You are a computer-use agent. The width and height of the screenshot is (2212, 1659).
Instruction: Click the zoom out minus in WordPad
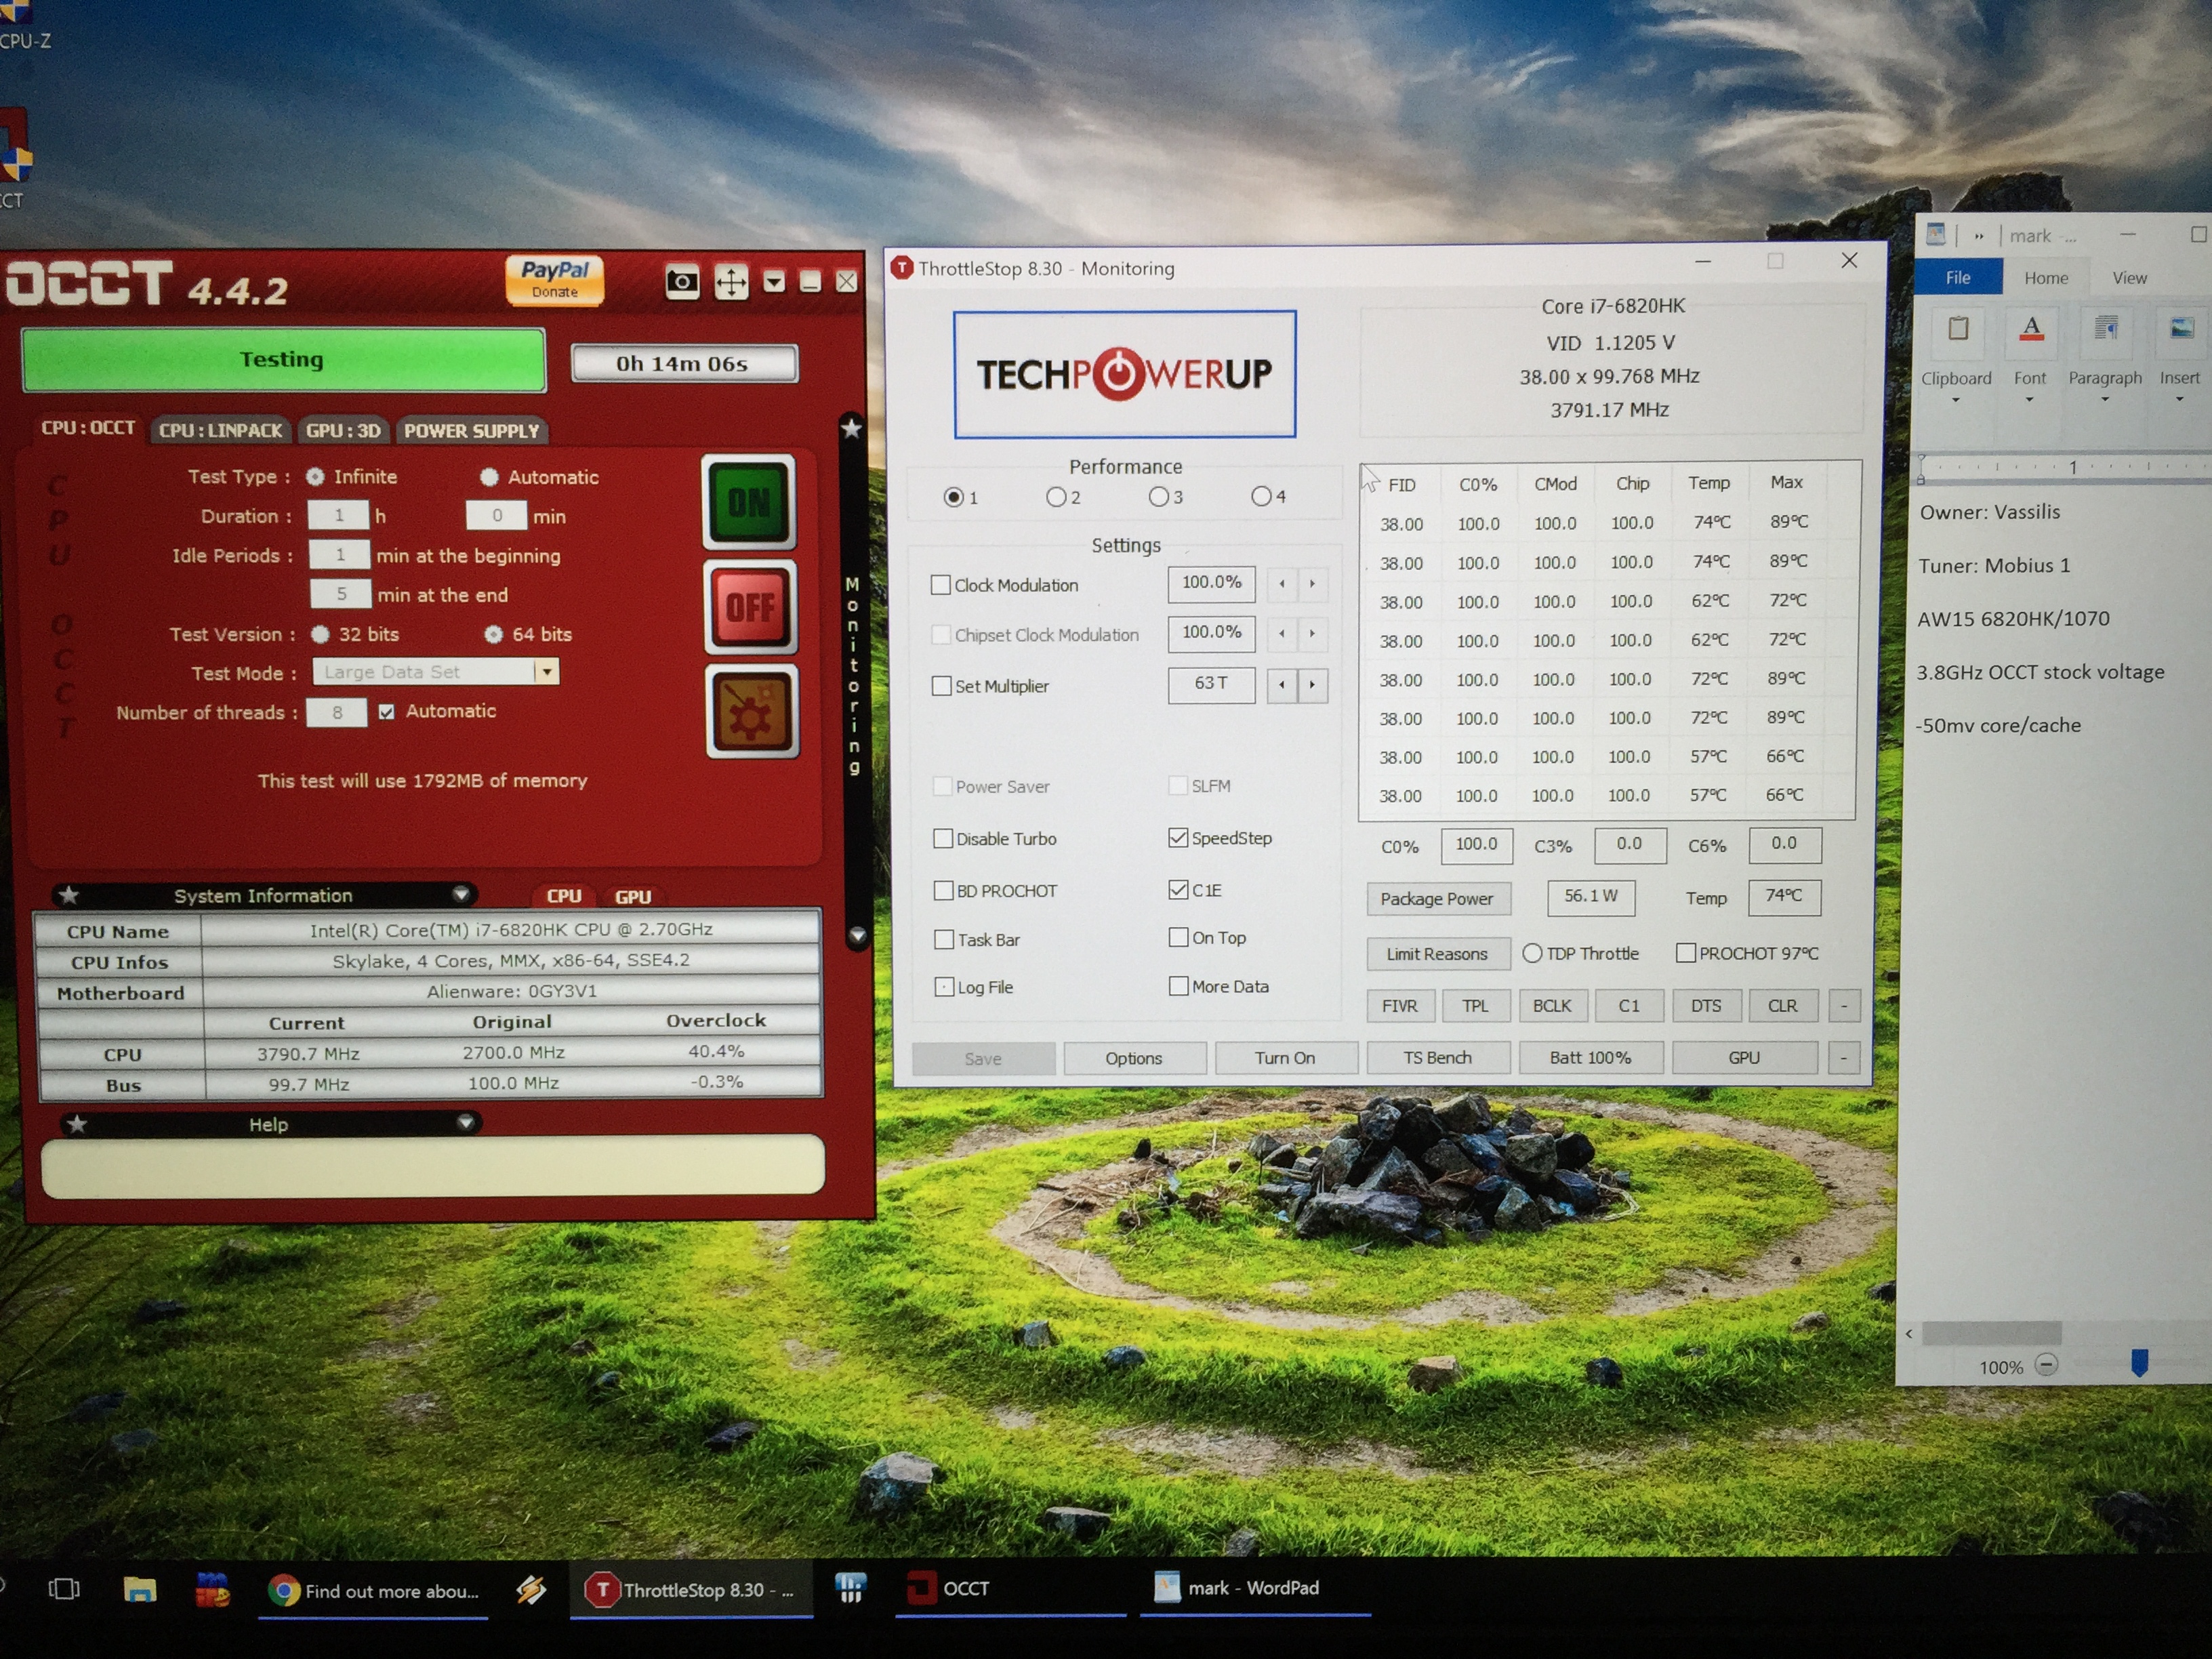pos(2046,1364)
